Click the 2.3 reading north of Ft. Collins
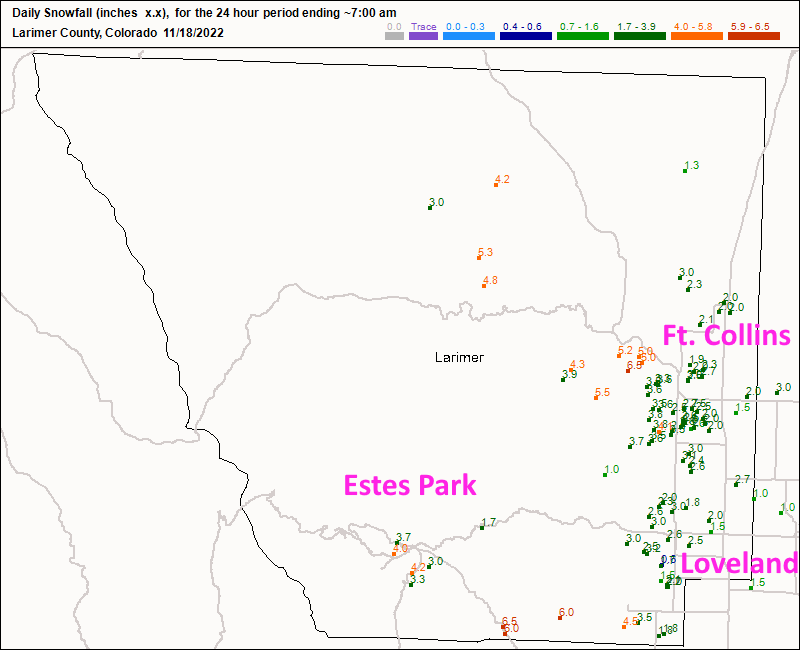The height and width of the screenshot is (650, 800). (694, 284)
